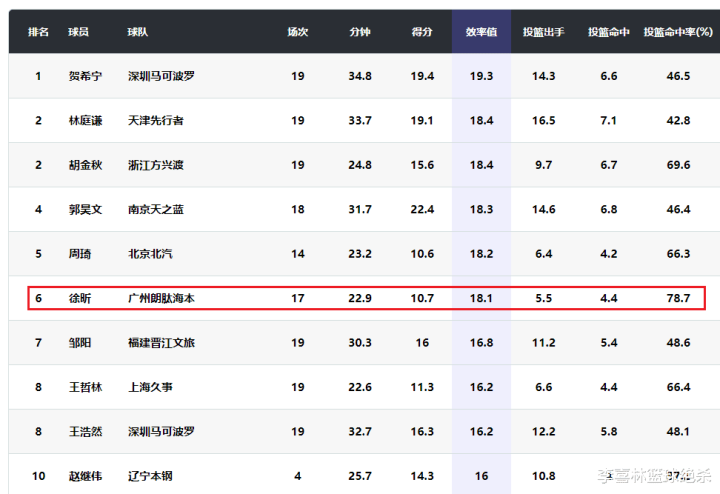Screen dimensions: 720x494
Task: Sort table by 效率值 column header
Action: tap(481, 32)
